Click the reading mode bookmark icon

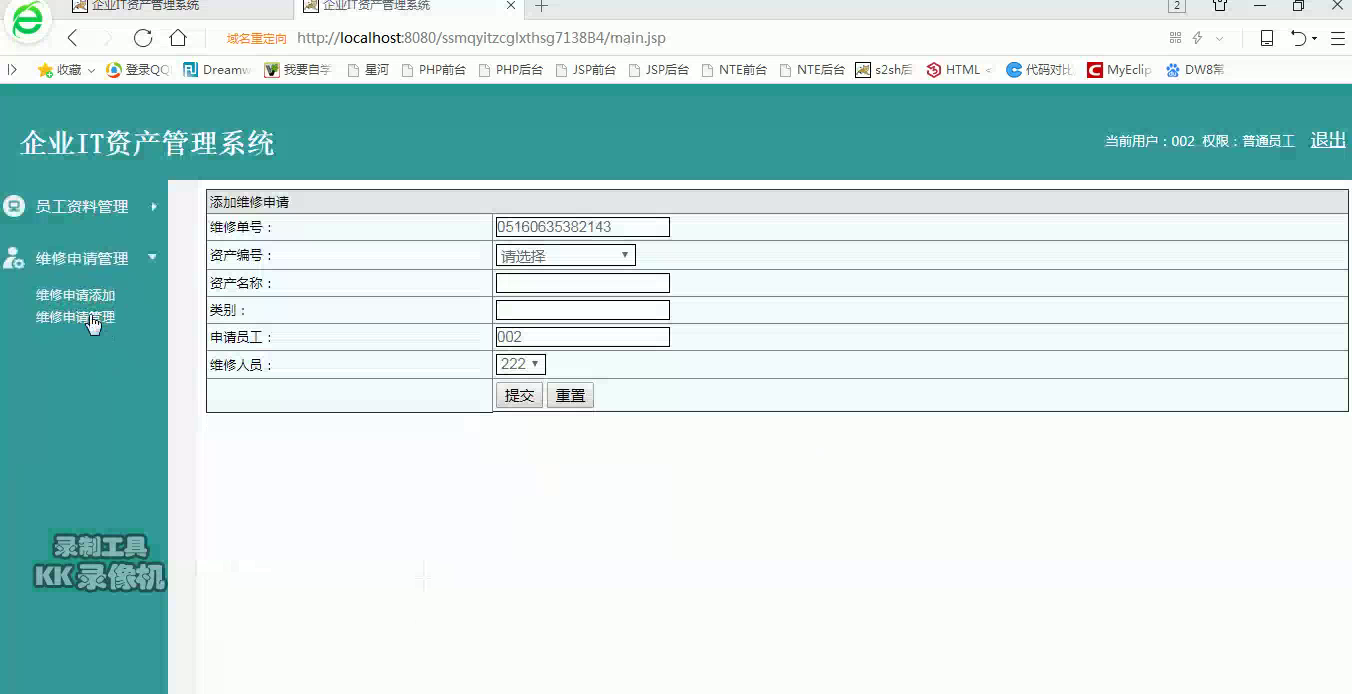pos(1267,38)
